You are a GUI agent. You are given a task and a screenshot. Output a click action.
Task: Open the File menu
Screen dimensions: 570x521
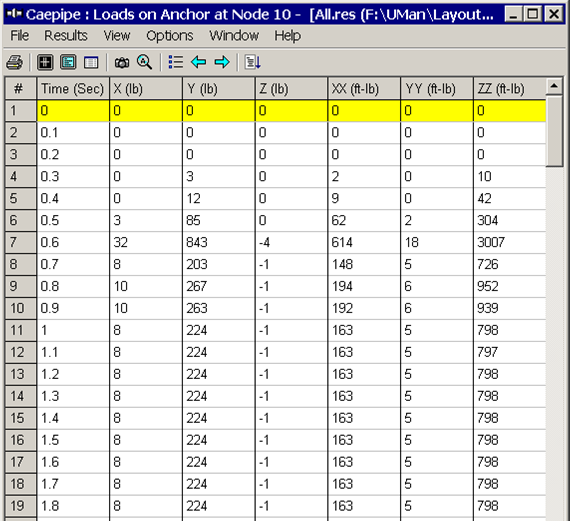tap(20, 36)
